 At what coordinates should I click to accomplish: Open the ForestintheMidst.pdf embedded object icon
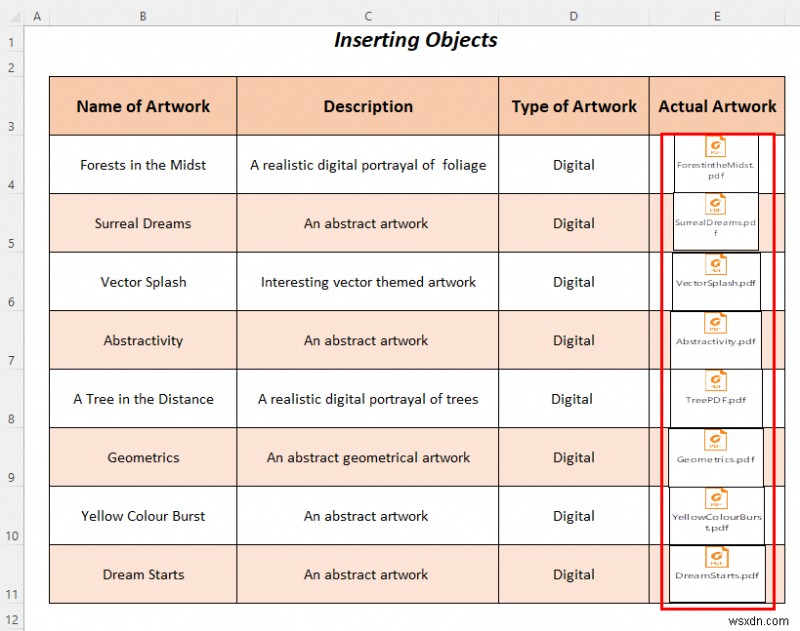[x=716, y=163]
